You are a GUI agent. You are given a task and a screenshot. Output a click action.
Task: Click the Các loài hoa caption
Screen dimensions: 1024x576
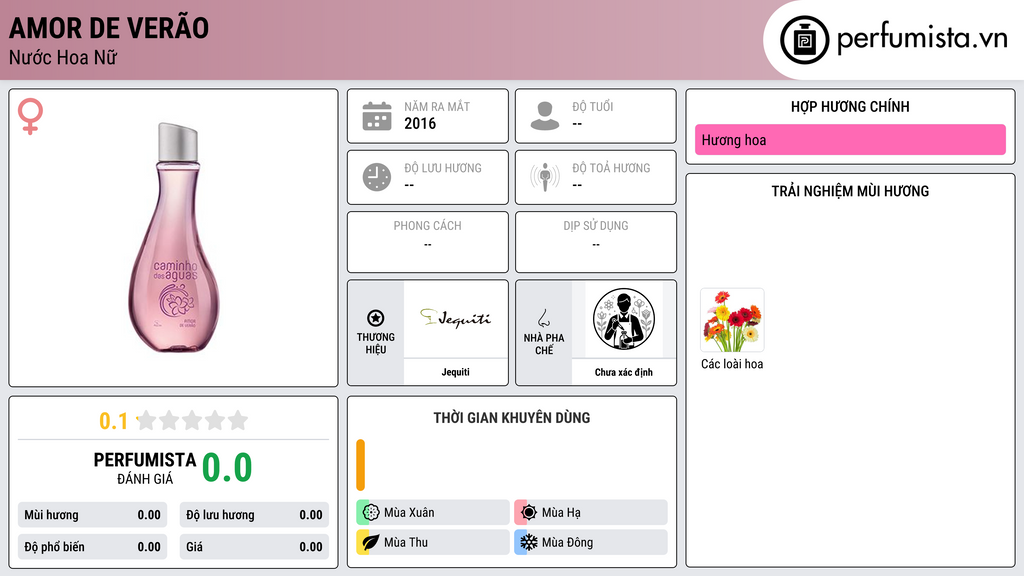732,364
